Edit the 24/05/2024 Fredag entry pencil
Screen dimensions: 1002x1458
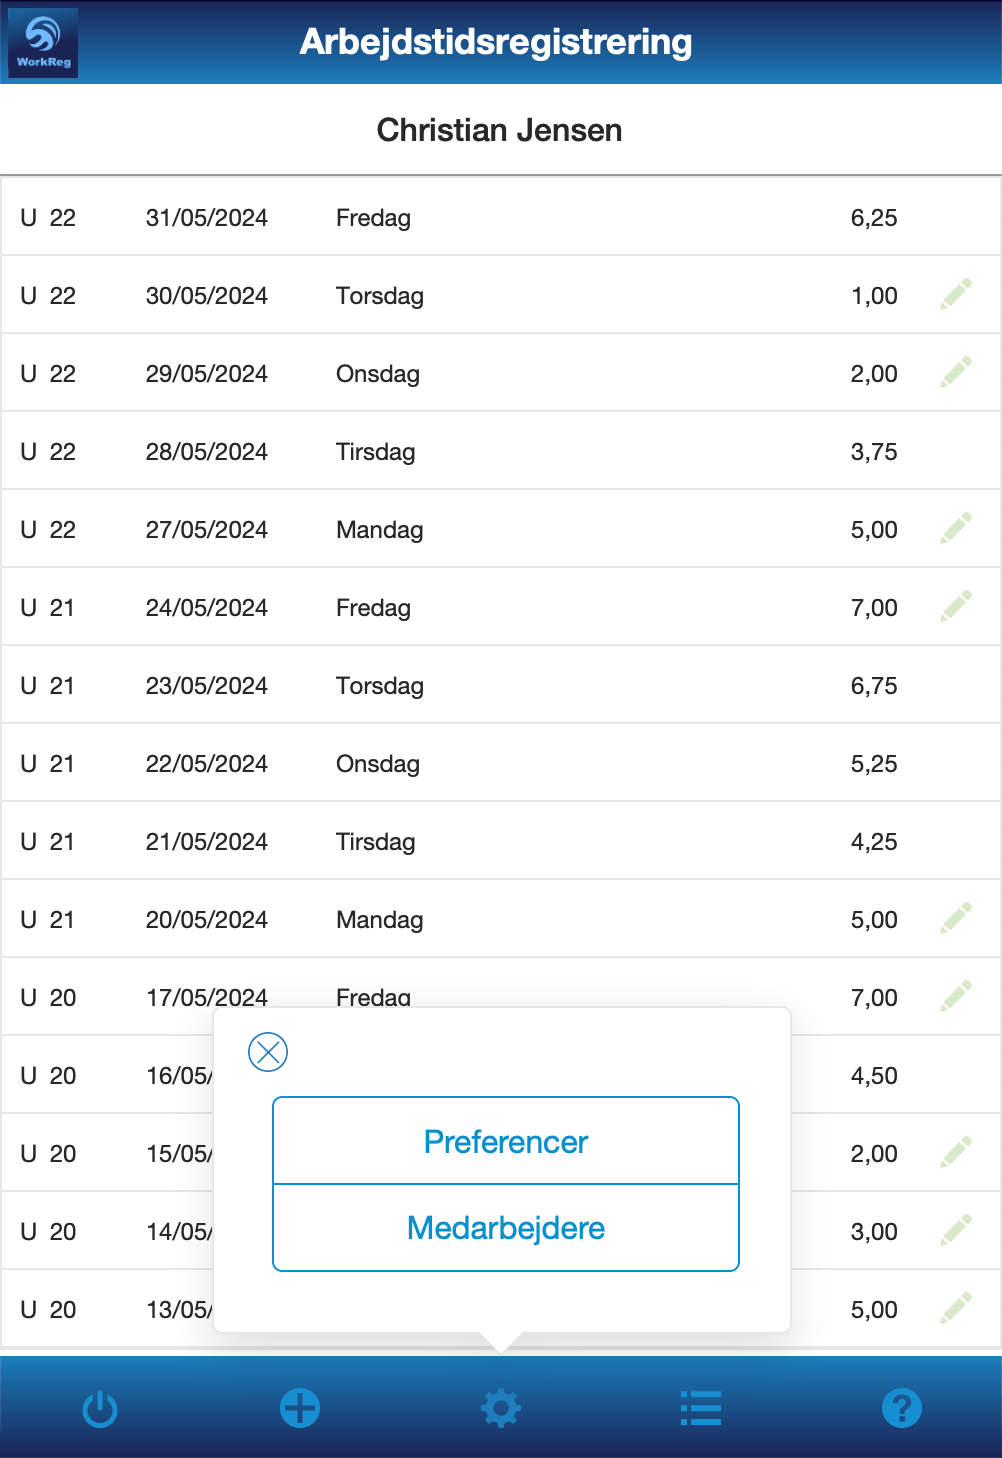[956, 607]
